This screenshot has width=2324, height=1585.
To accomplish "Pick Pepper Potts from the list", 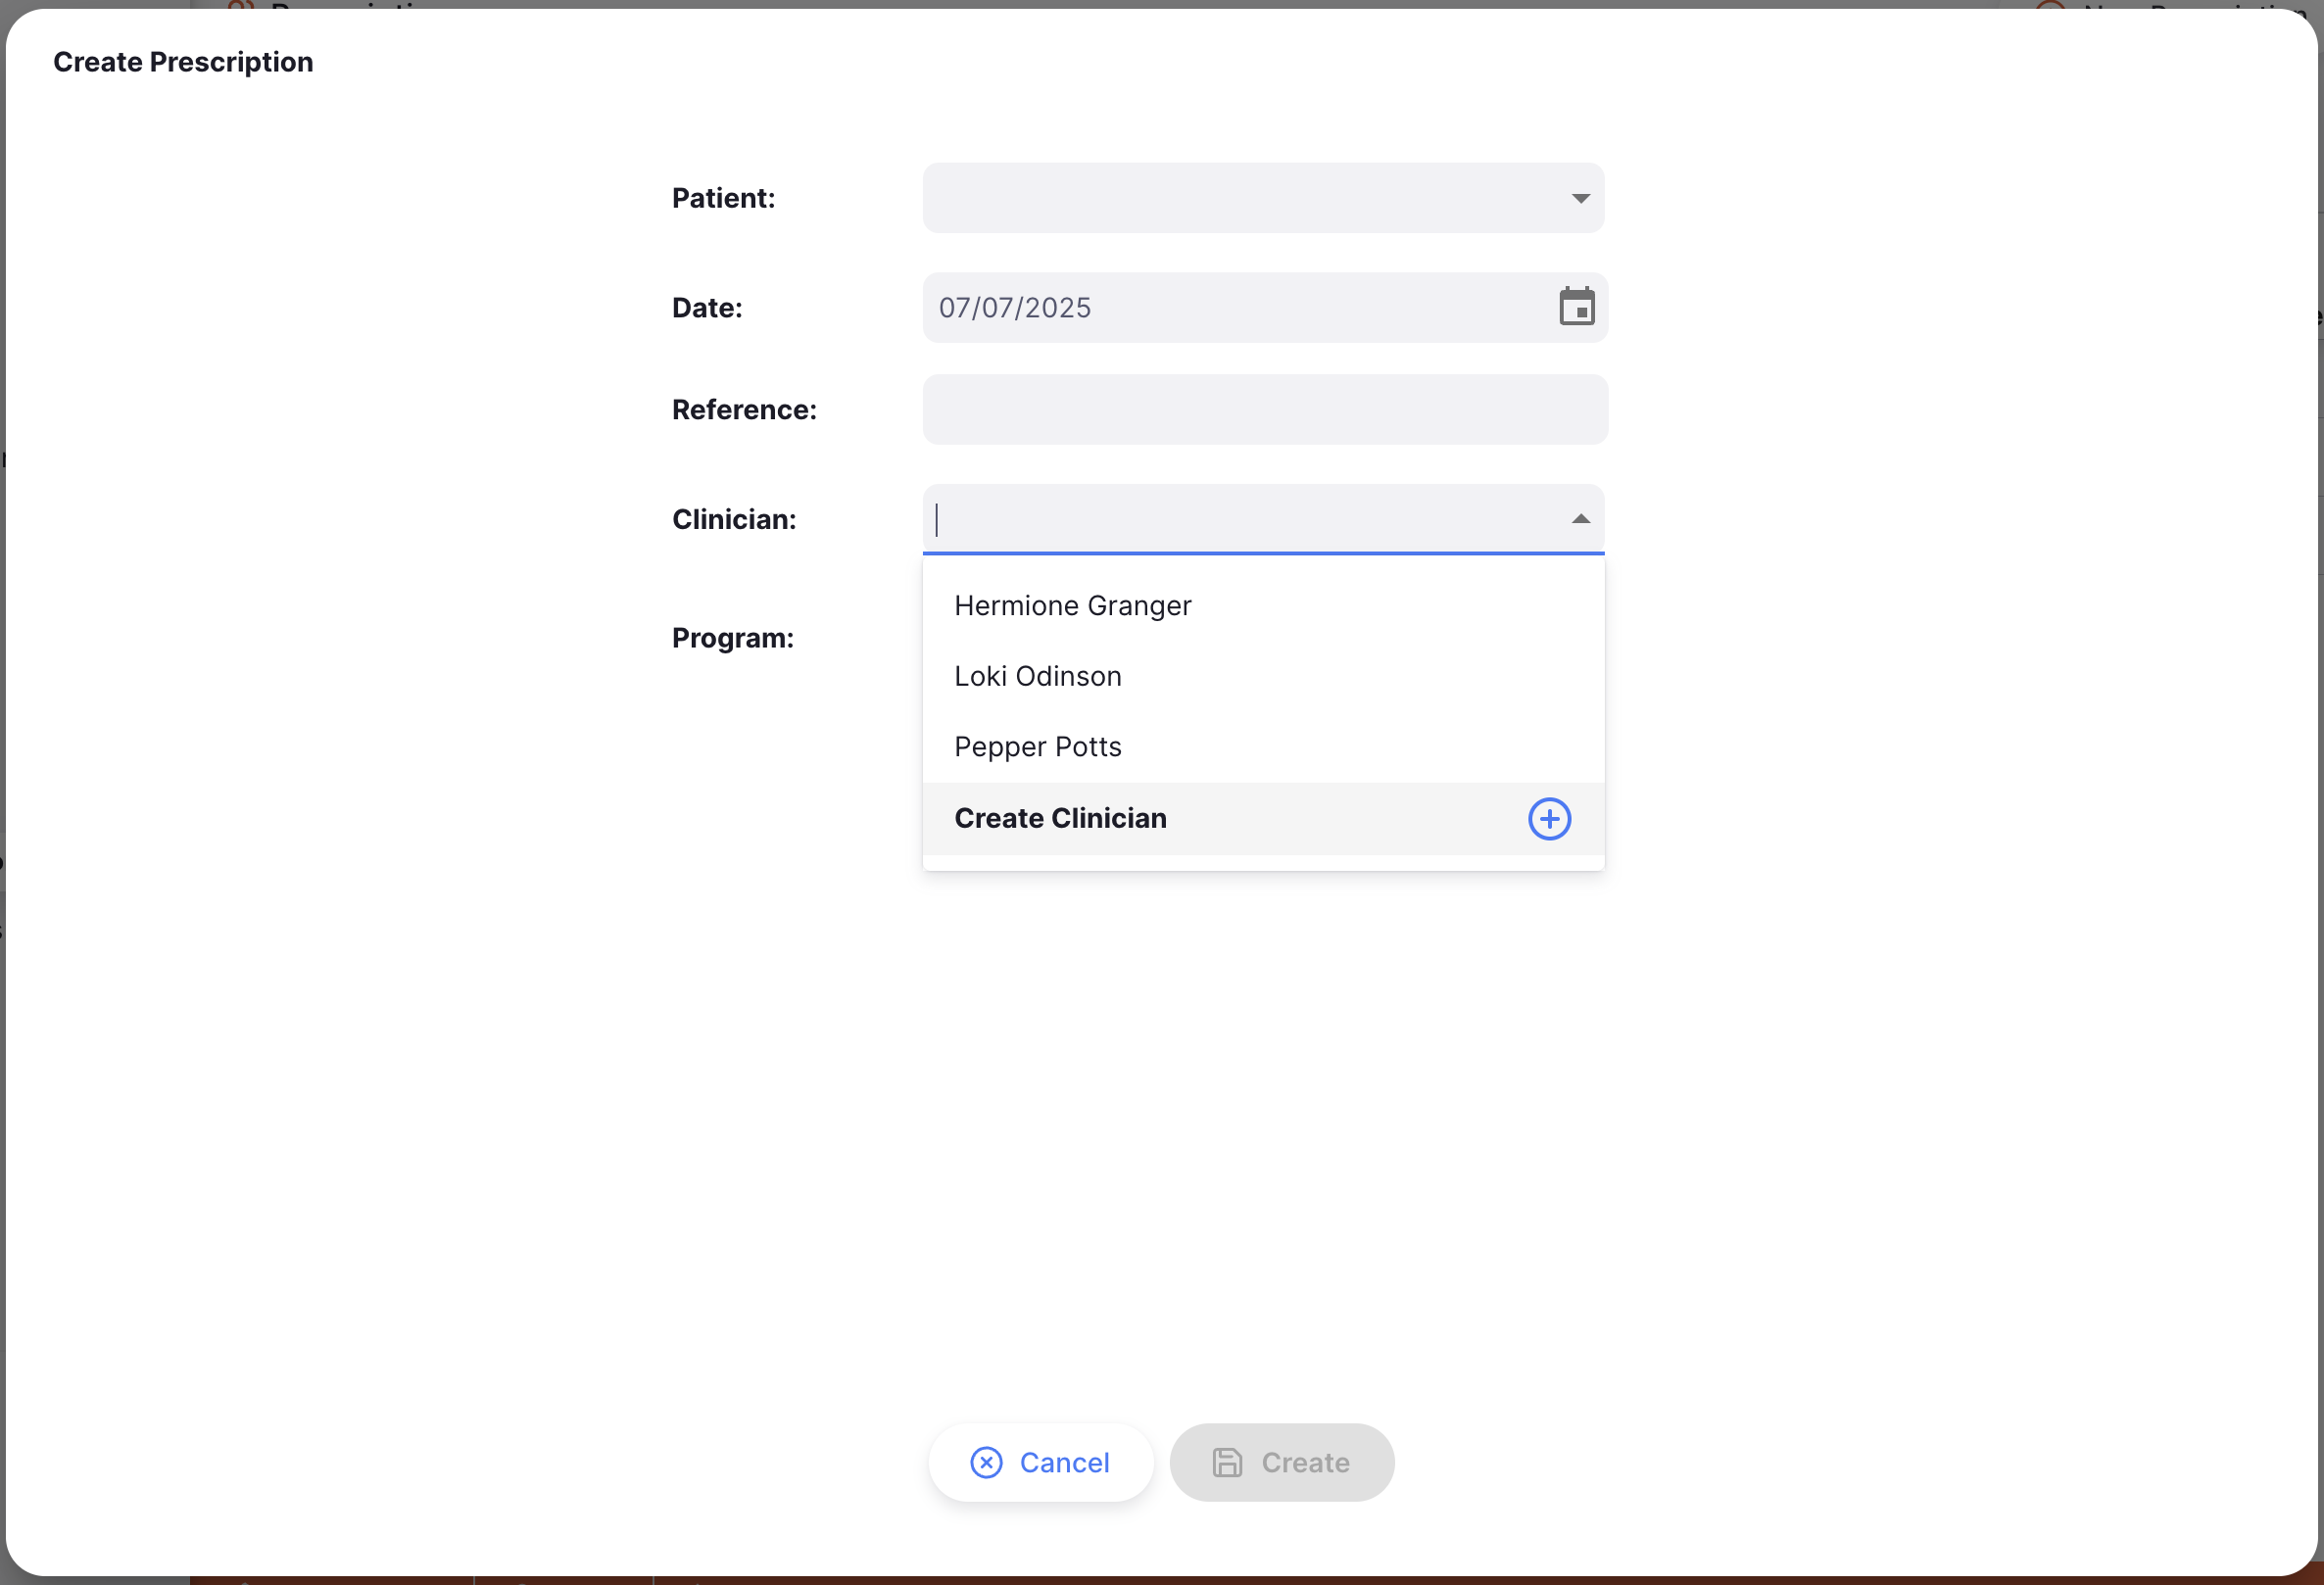I will (x=1037, y=747).
